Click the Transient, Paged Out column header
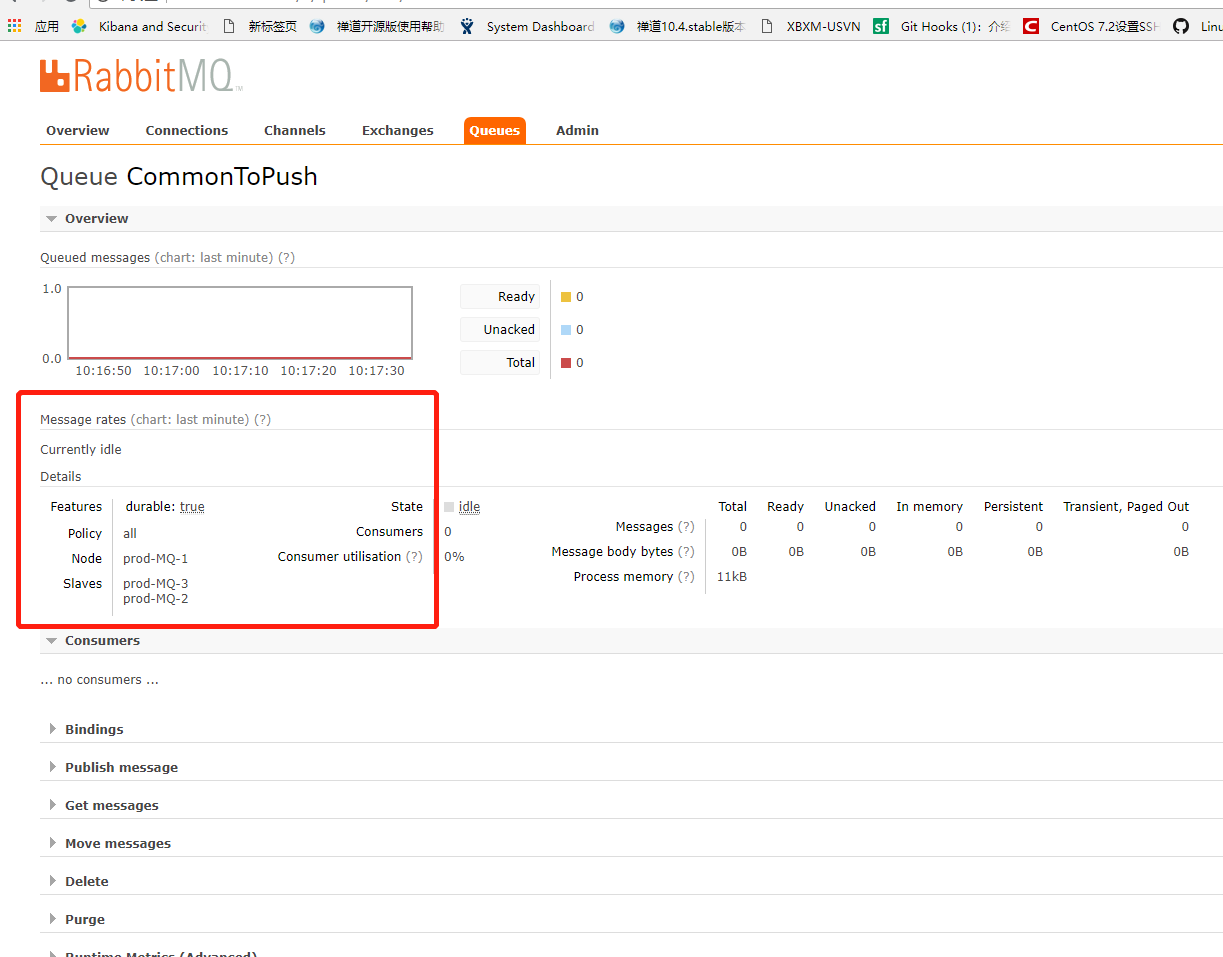The height and width of the screenshot is (957, 1223). coord(1126,506)
